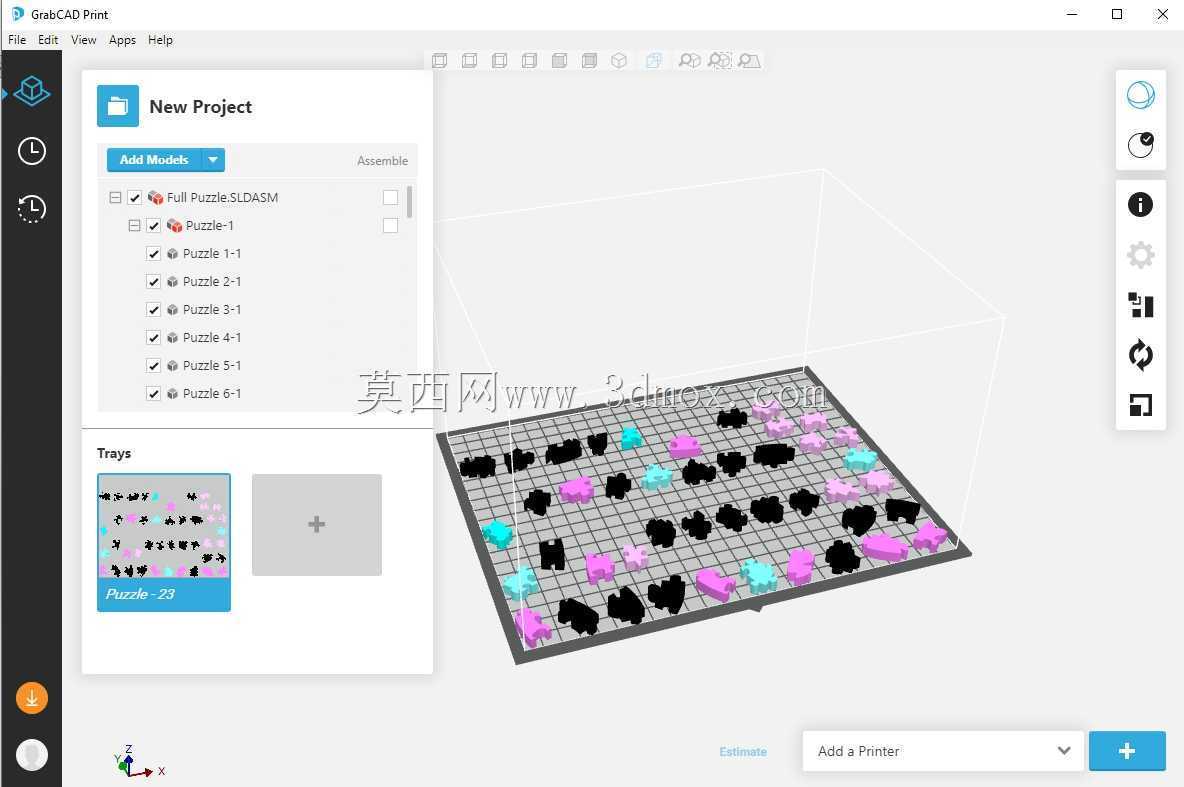Click the orient/rotate arrows icon
The width and height of the screenshot is (1184, 787).
pos(1140,355)
